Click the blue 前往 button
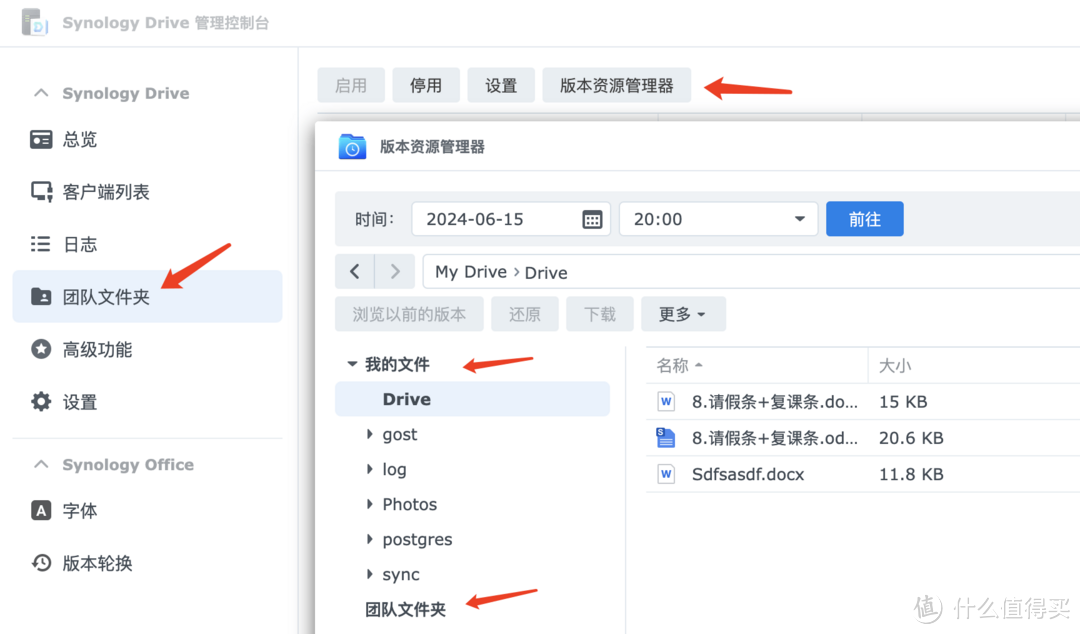The image size is (1080, 634). [864, 219]
